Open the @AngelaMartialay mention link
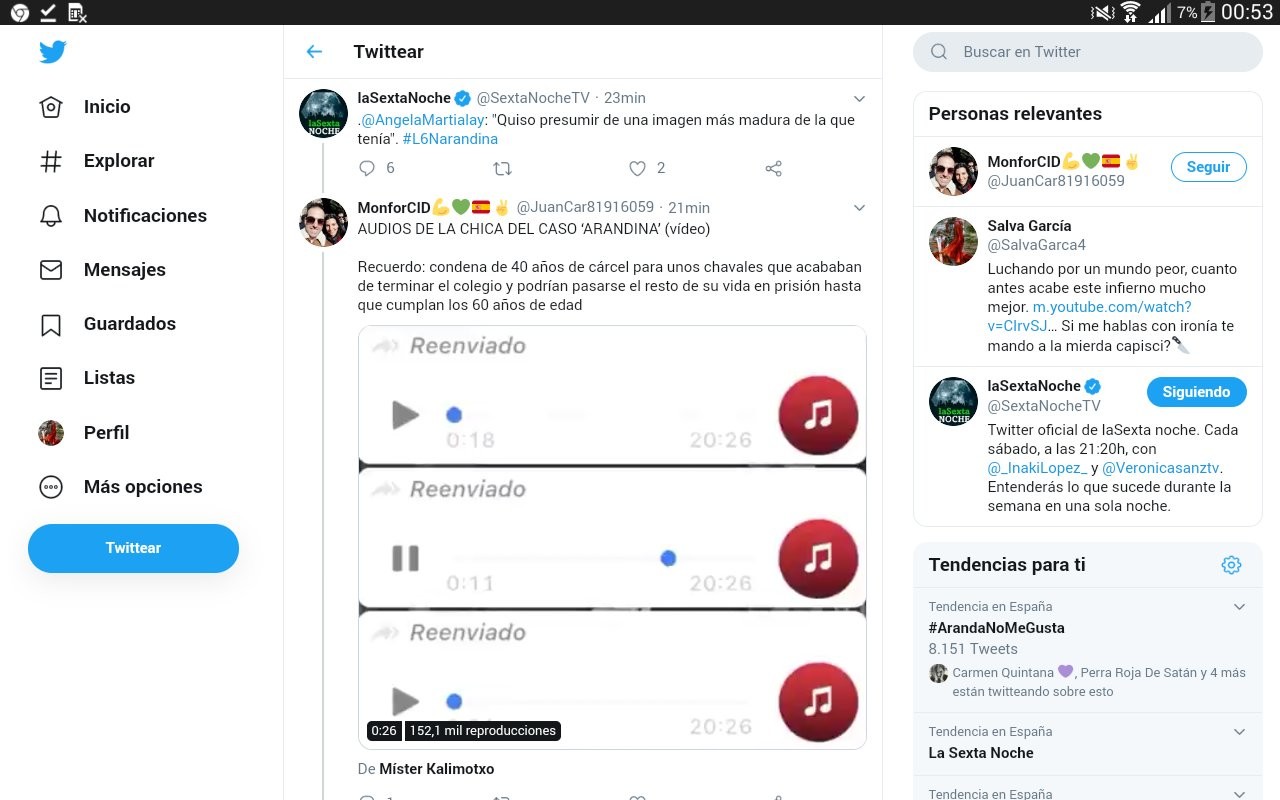Screen dimensions: 1280x800 point(421,120)
